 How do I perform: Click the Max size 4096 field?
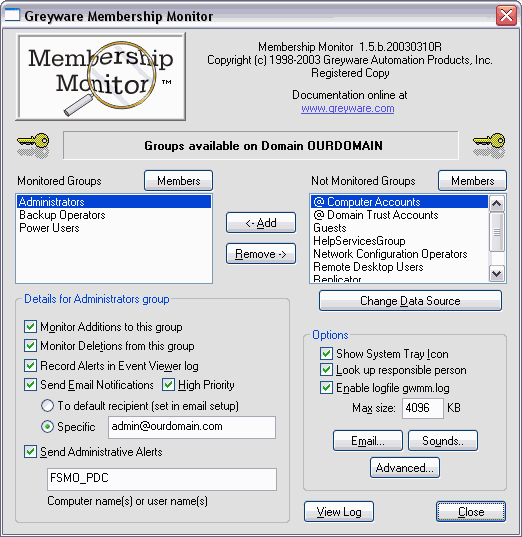coord(423,408)
